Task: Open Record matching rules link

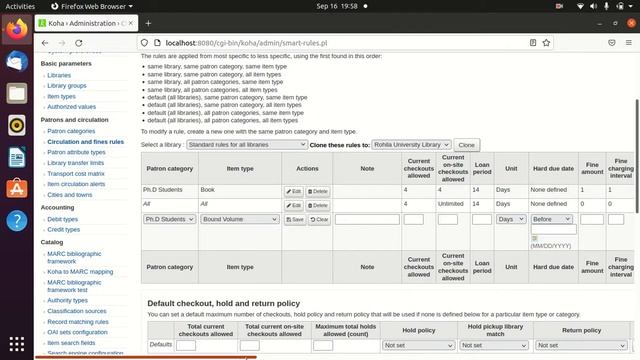Action: (x=78, y=322)
